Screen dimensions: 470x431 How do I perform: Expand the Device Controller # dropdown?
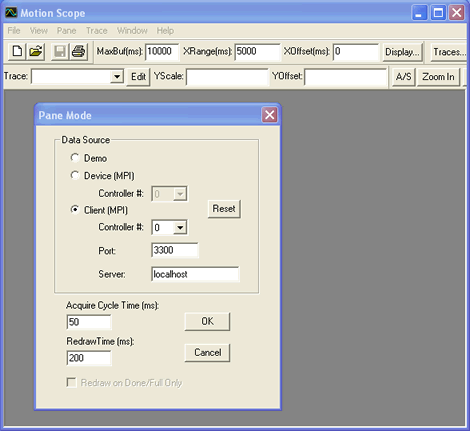coord(180,194)
